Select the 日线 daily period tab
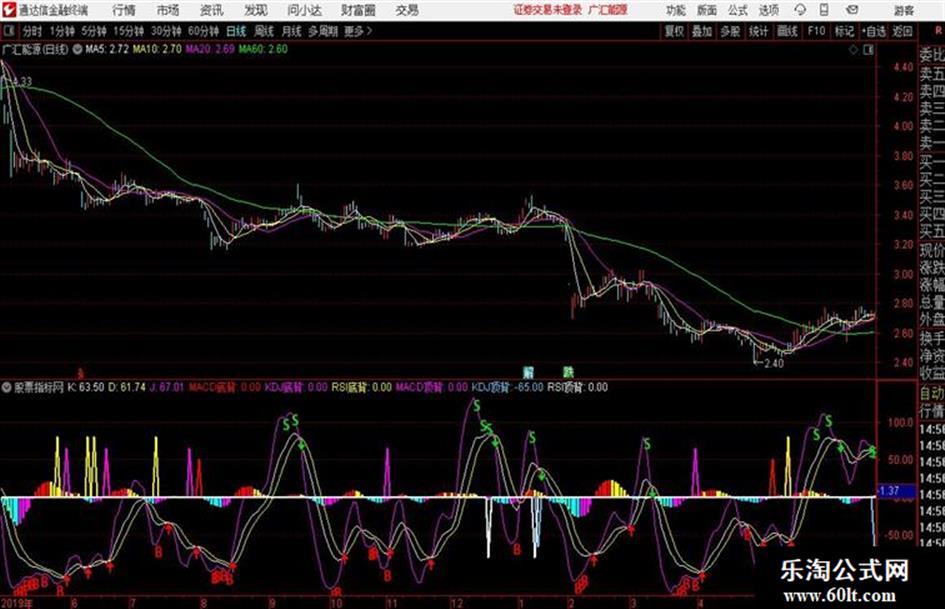 236,31
